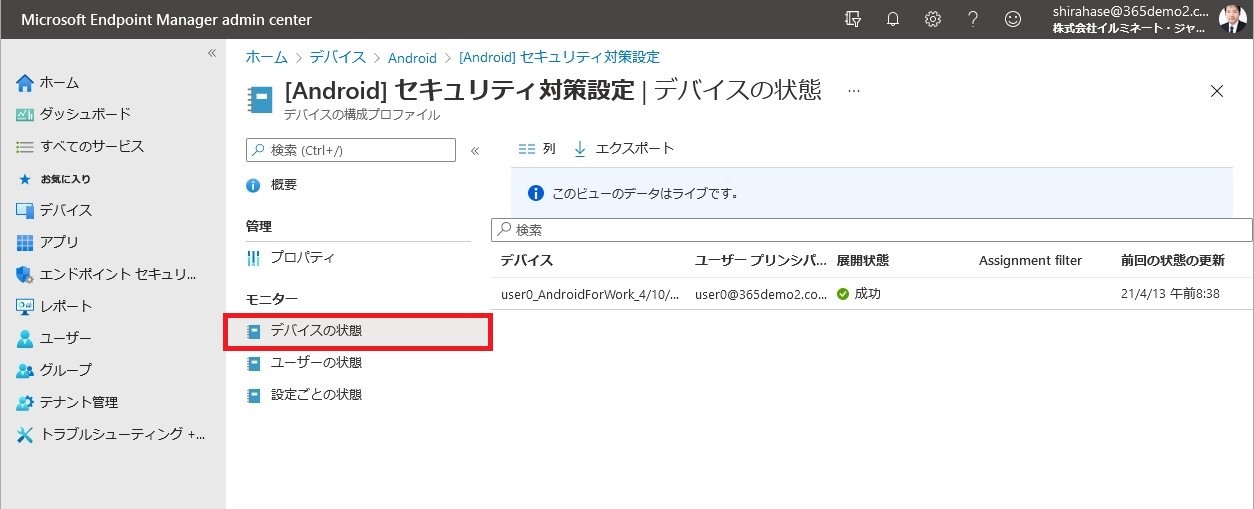
Task: Click the 列 columns button
Action: tap(537, 148)
